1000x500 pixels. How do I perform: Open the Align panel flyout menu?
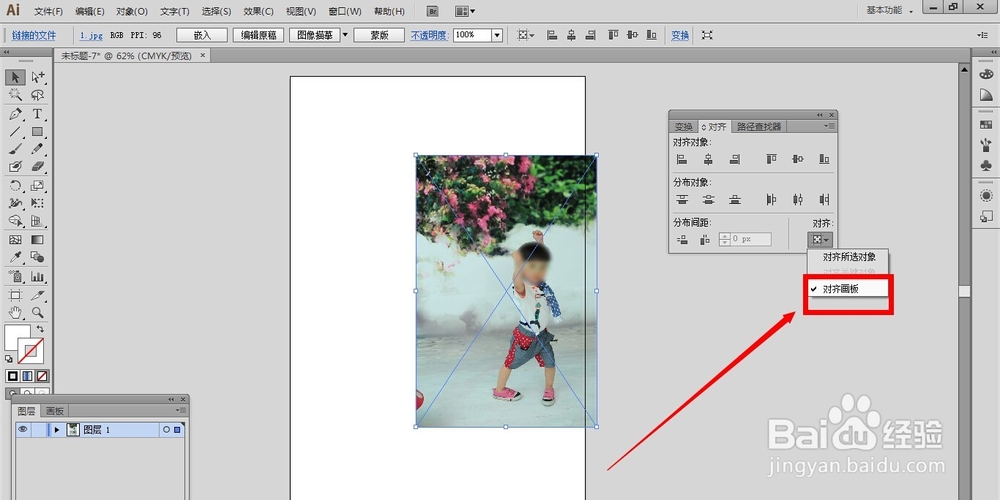tap(828, 126)
